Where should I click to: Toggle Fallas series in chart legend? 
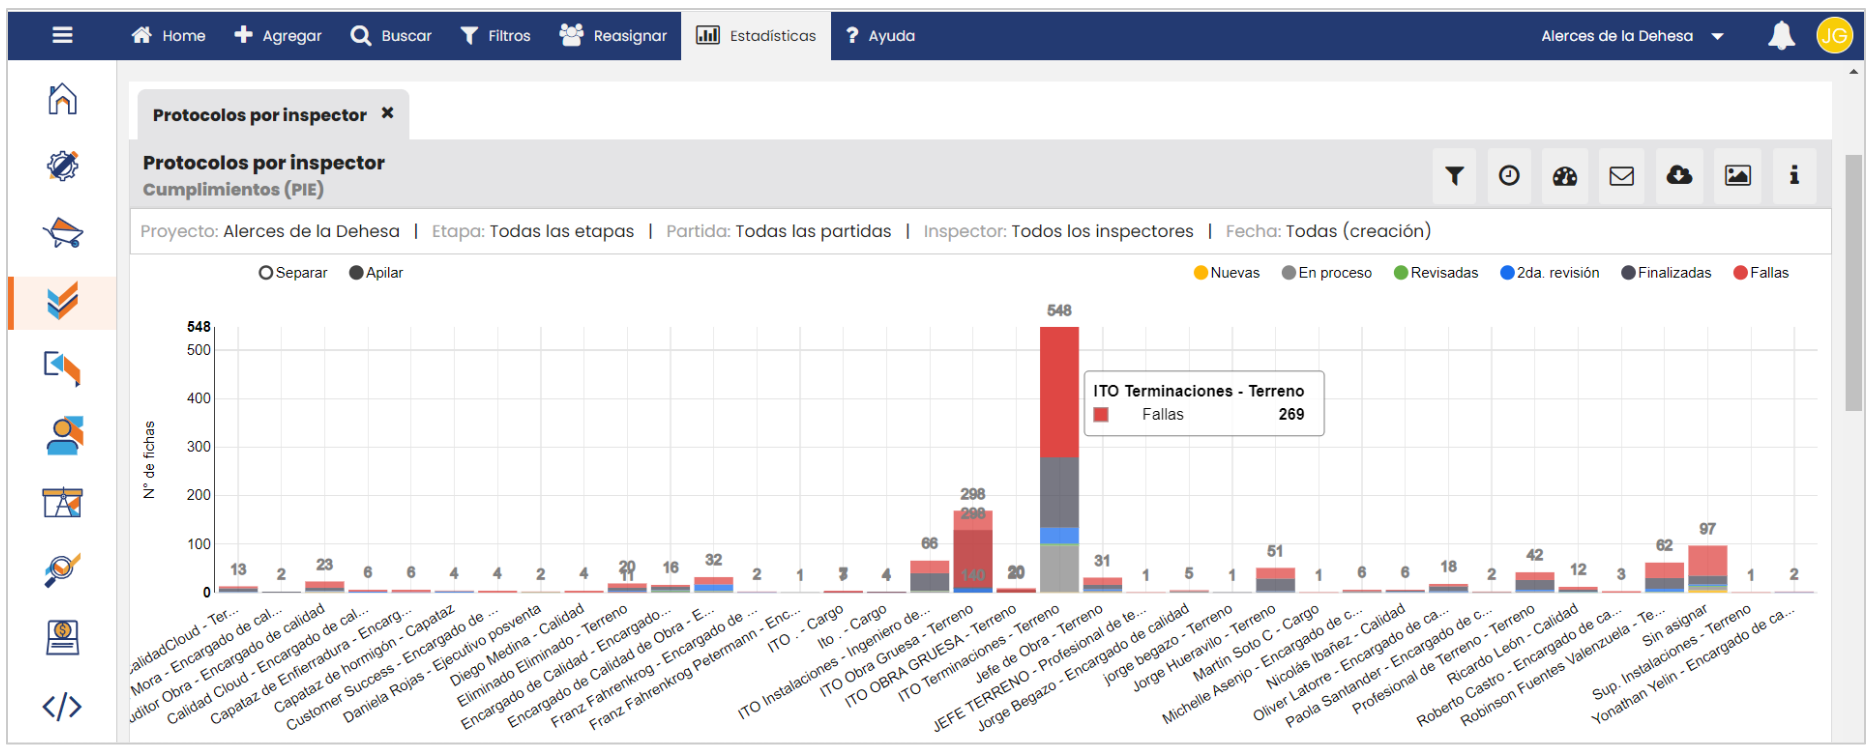point(1761,273)
